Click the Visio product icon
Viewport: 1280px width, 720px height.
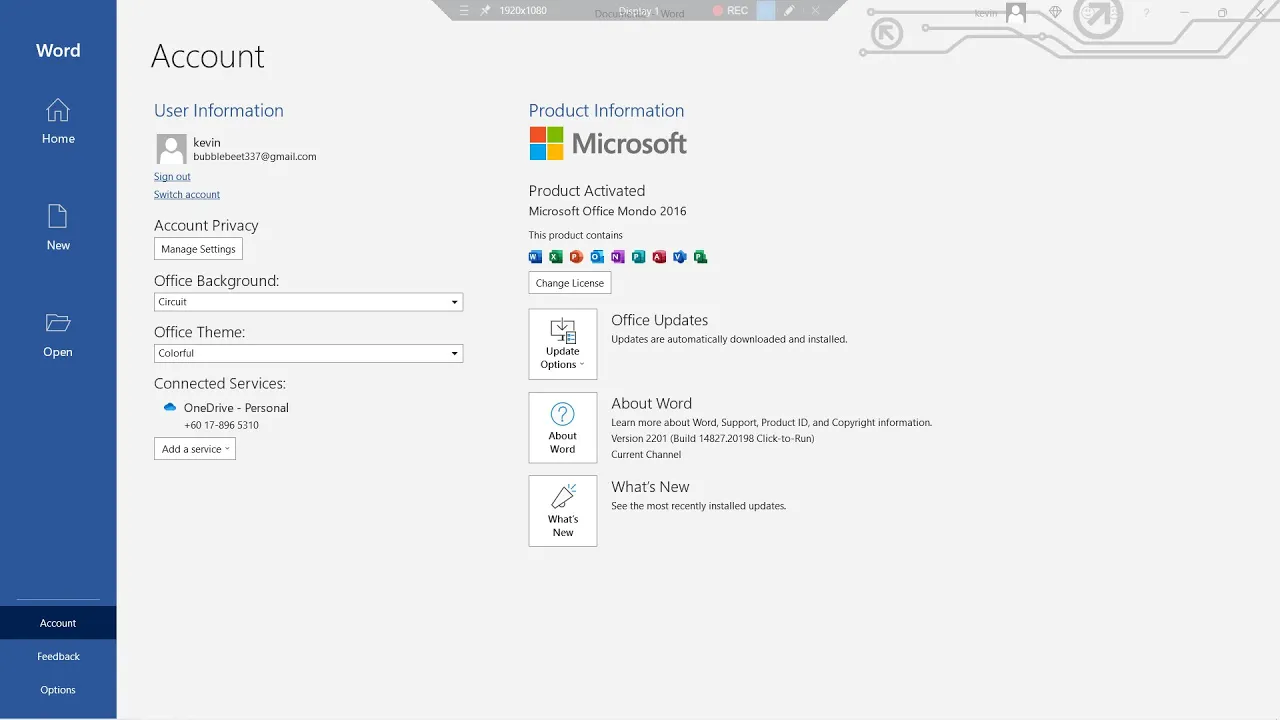tap(680, 257)
